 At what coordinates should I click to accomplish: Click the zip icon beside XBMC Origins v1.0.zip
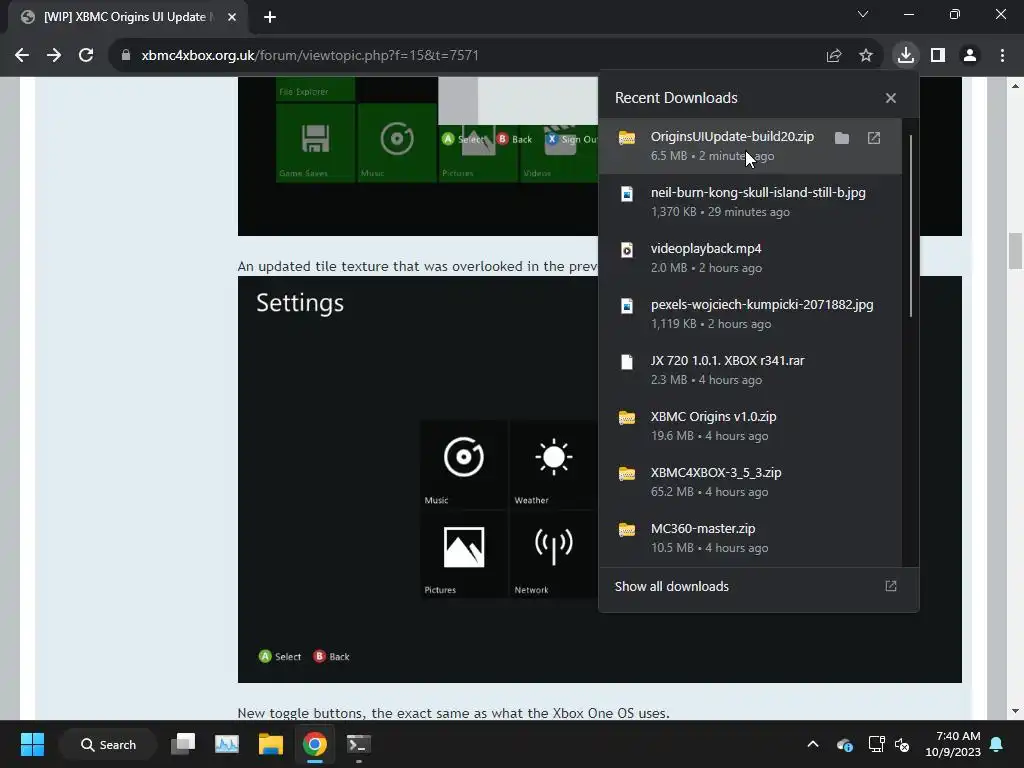click(x=627, y=417)
